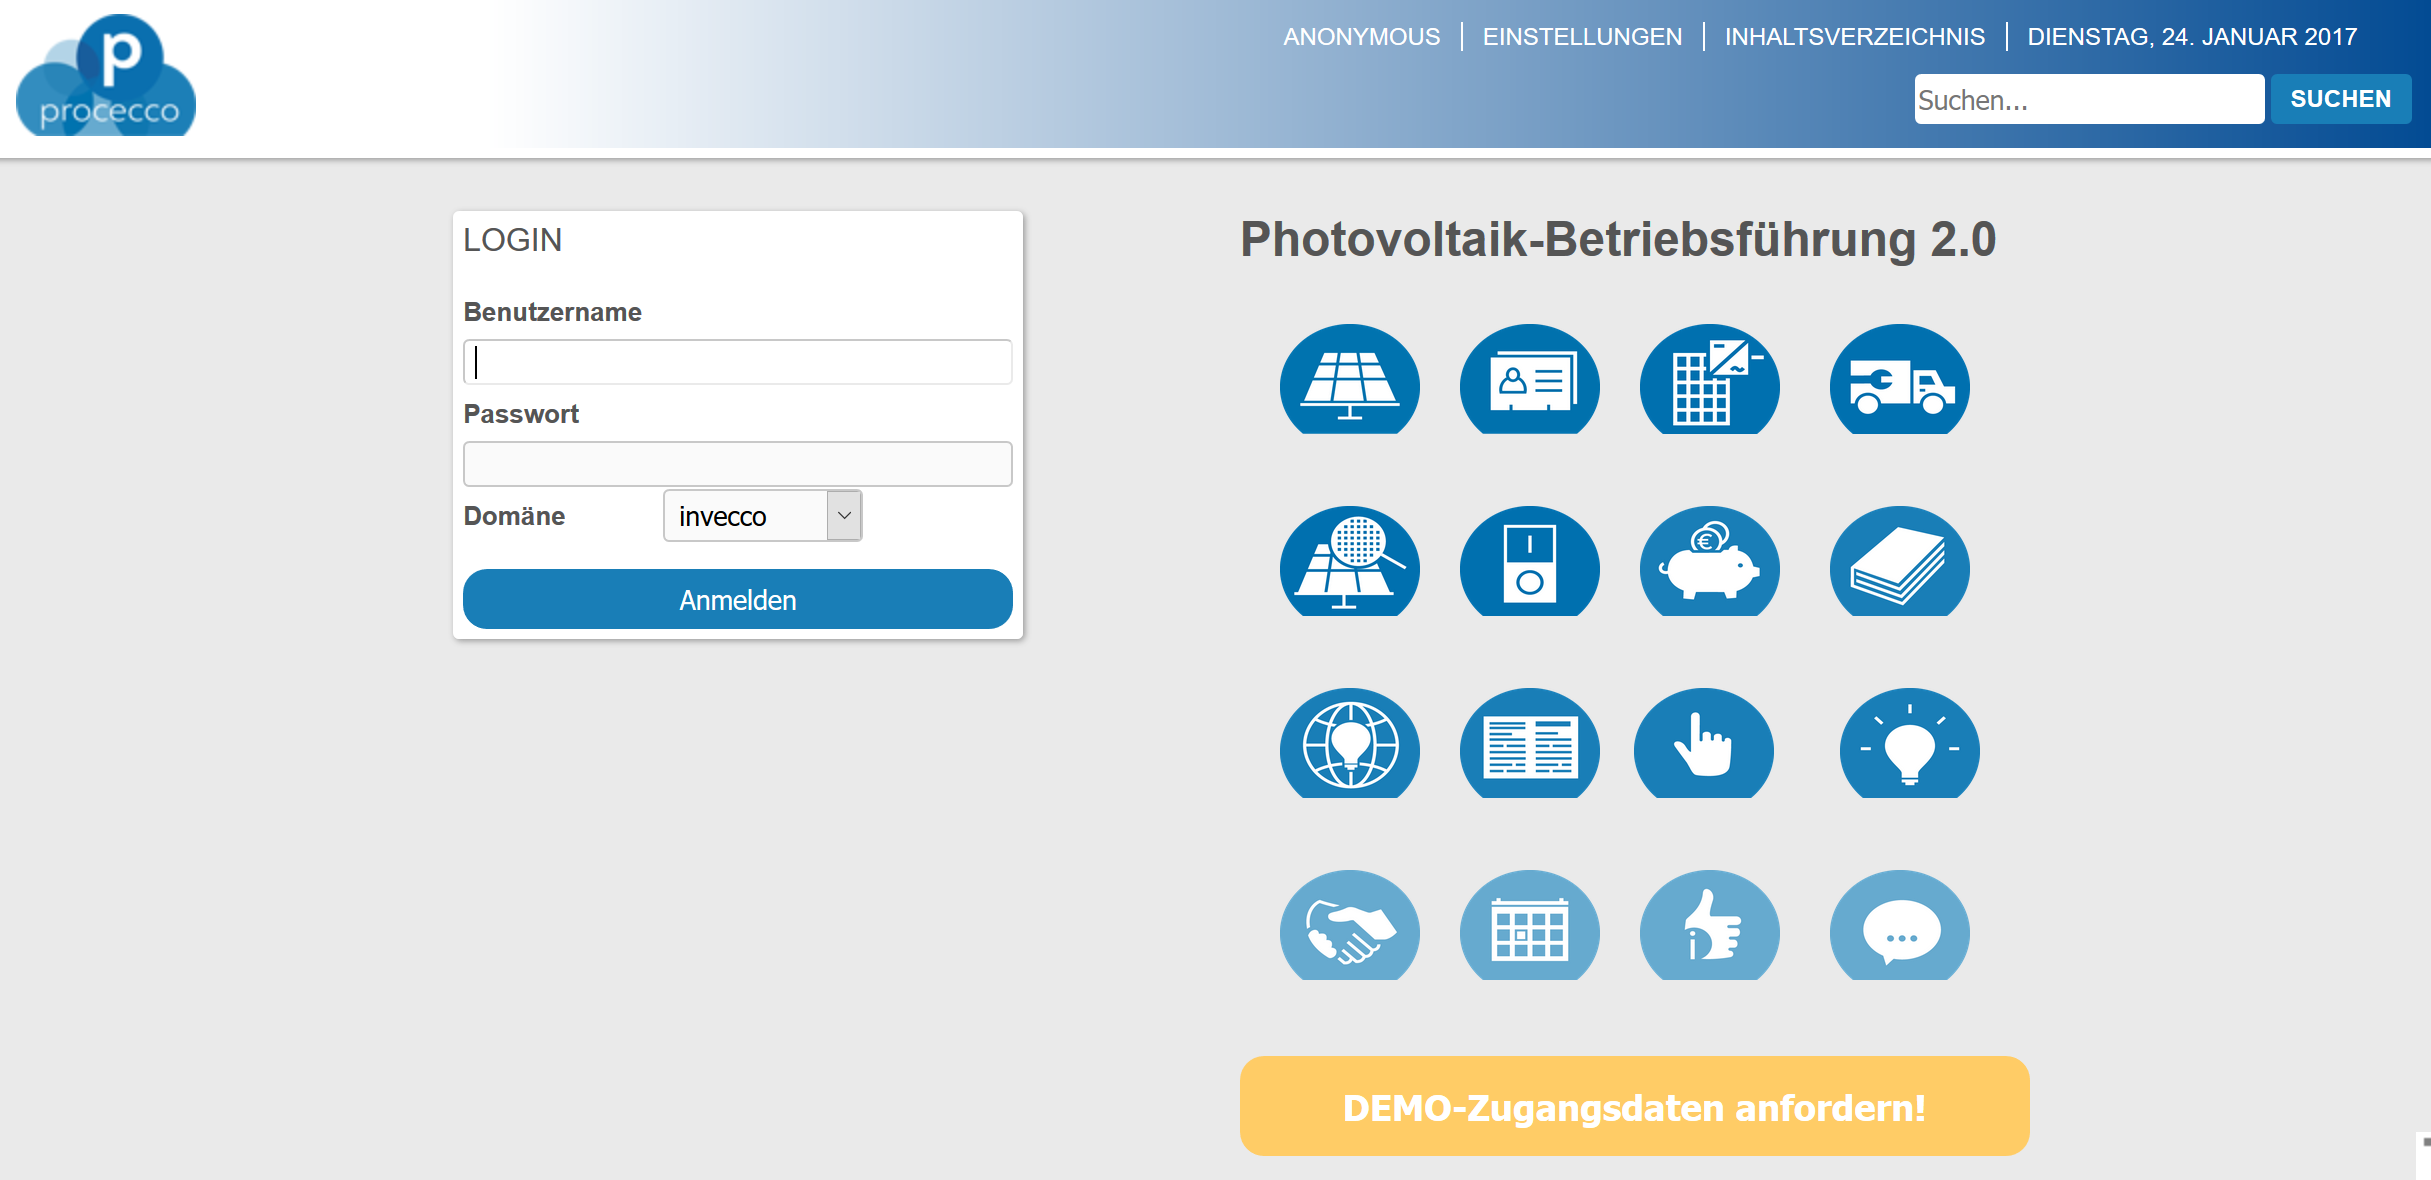
Task: Click the piggy bank with euro icon
Action: click(1709, 562)
